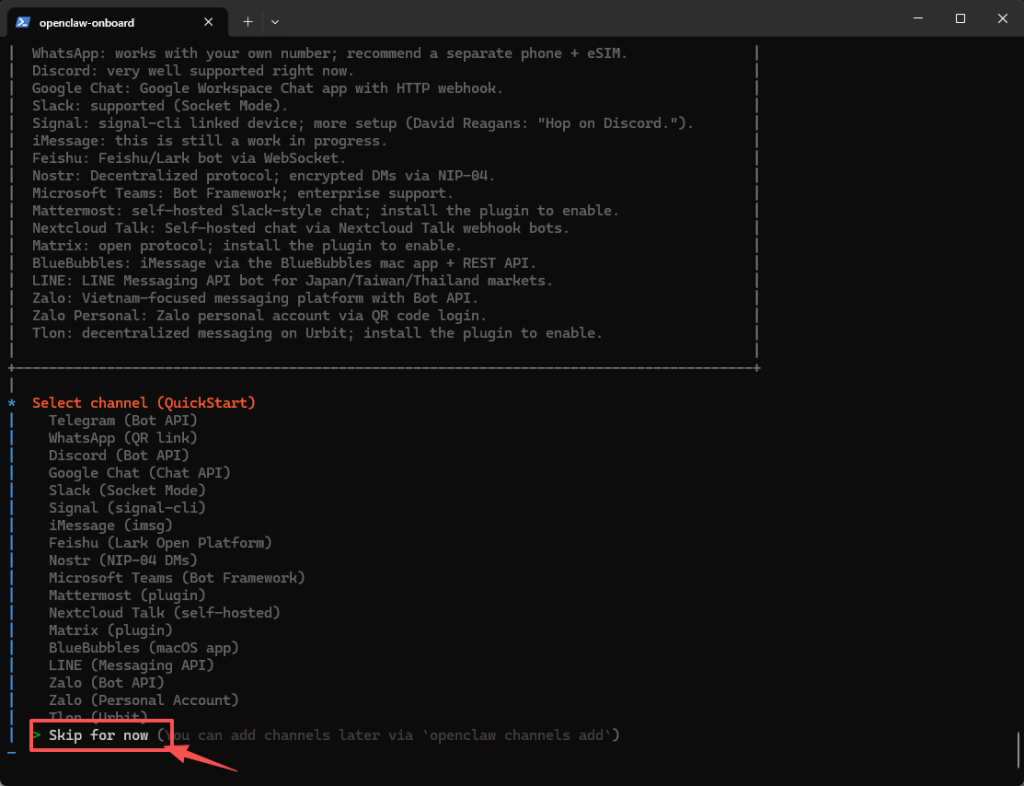Click the Matrix open protocol line

point(247,246)
